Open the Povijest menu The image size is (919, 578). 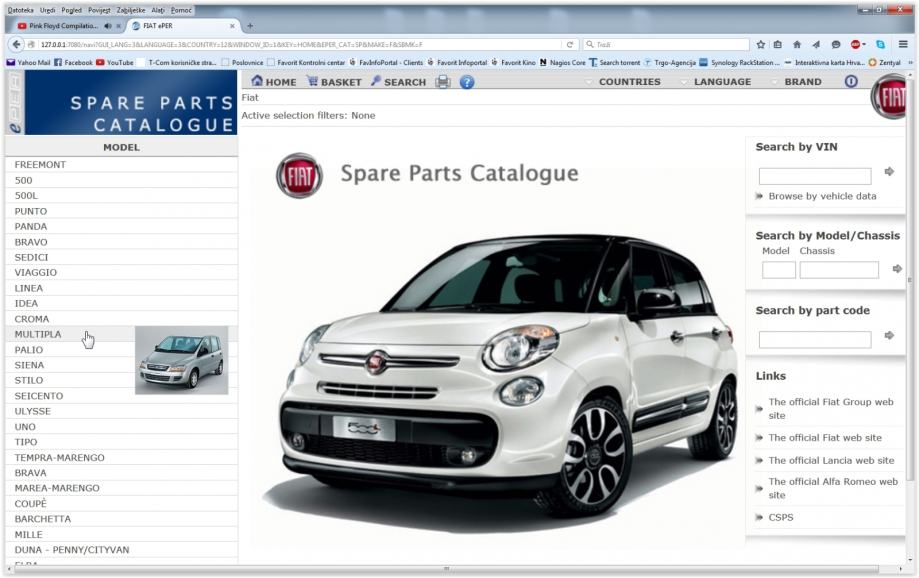click(99, 10)
